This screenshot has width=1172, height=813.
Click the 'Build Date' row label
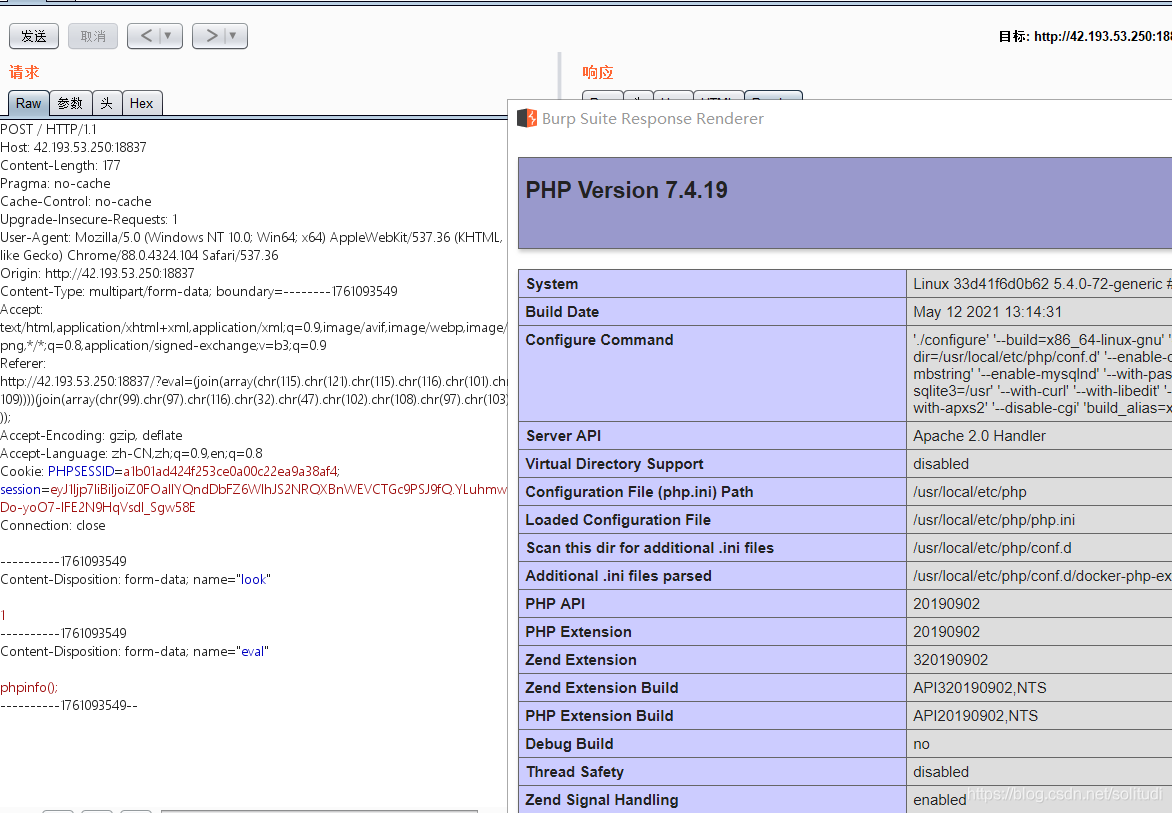click(562, 312)
